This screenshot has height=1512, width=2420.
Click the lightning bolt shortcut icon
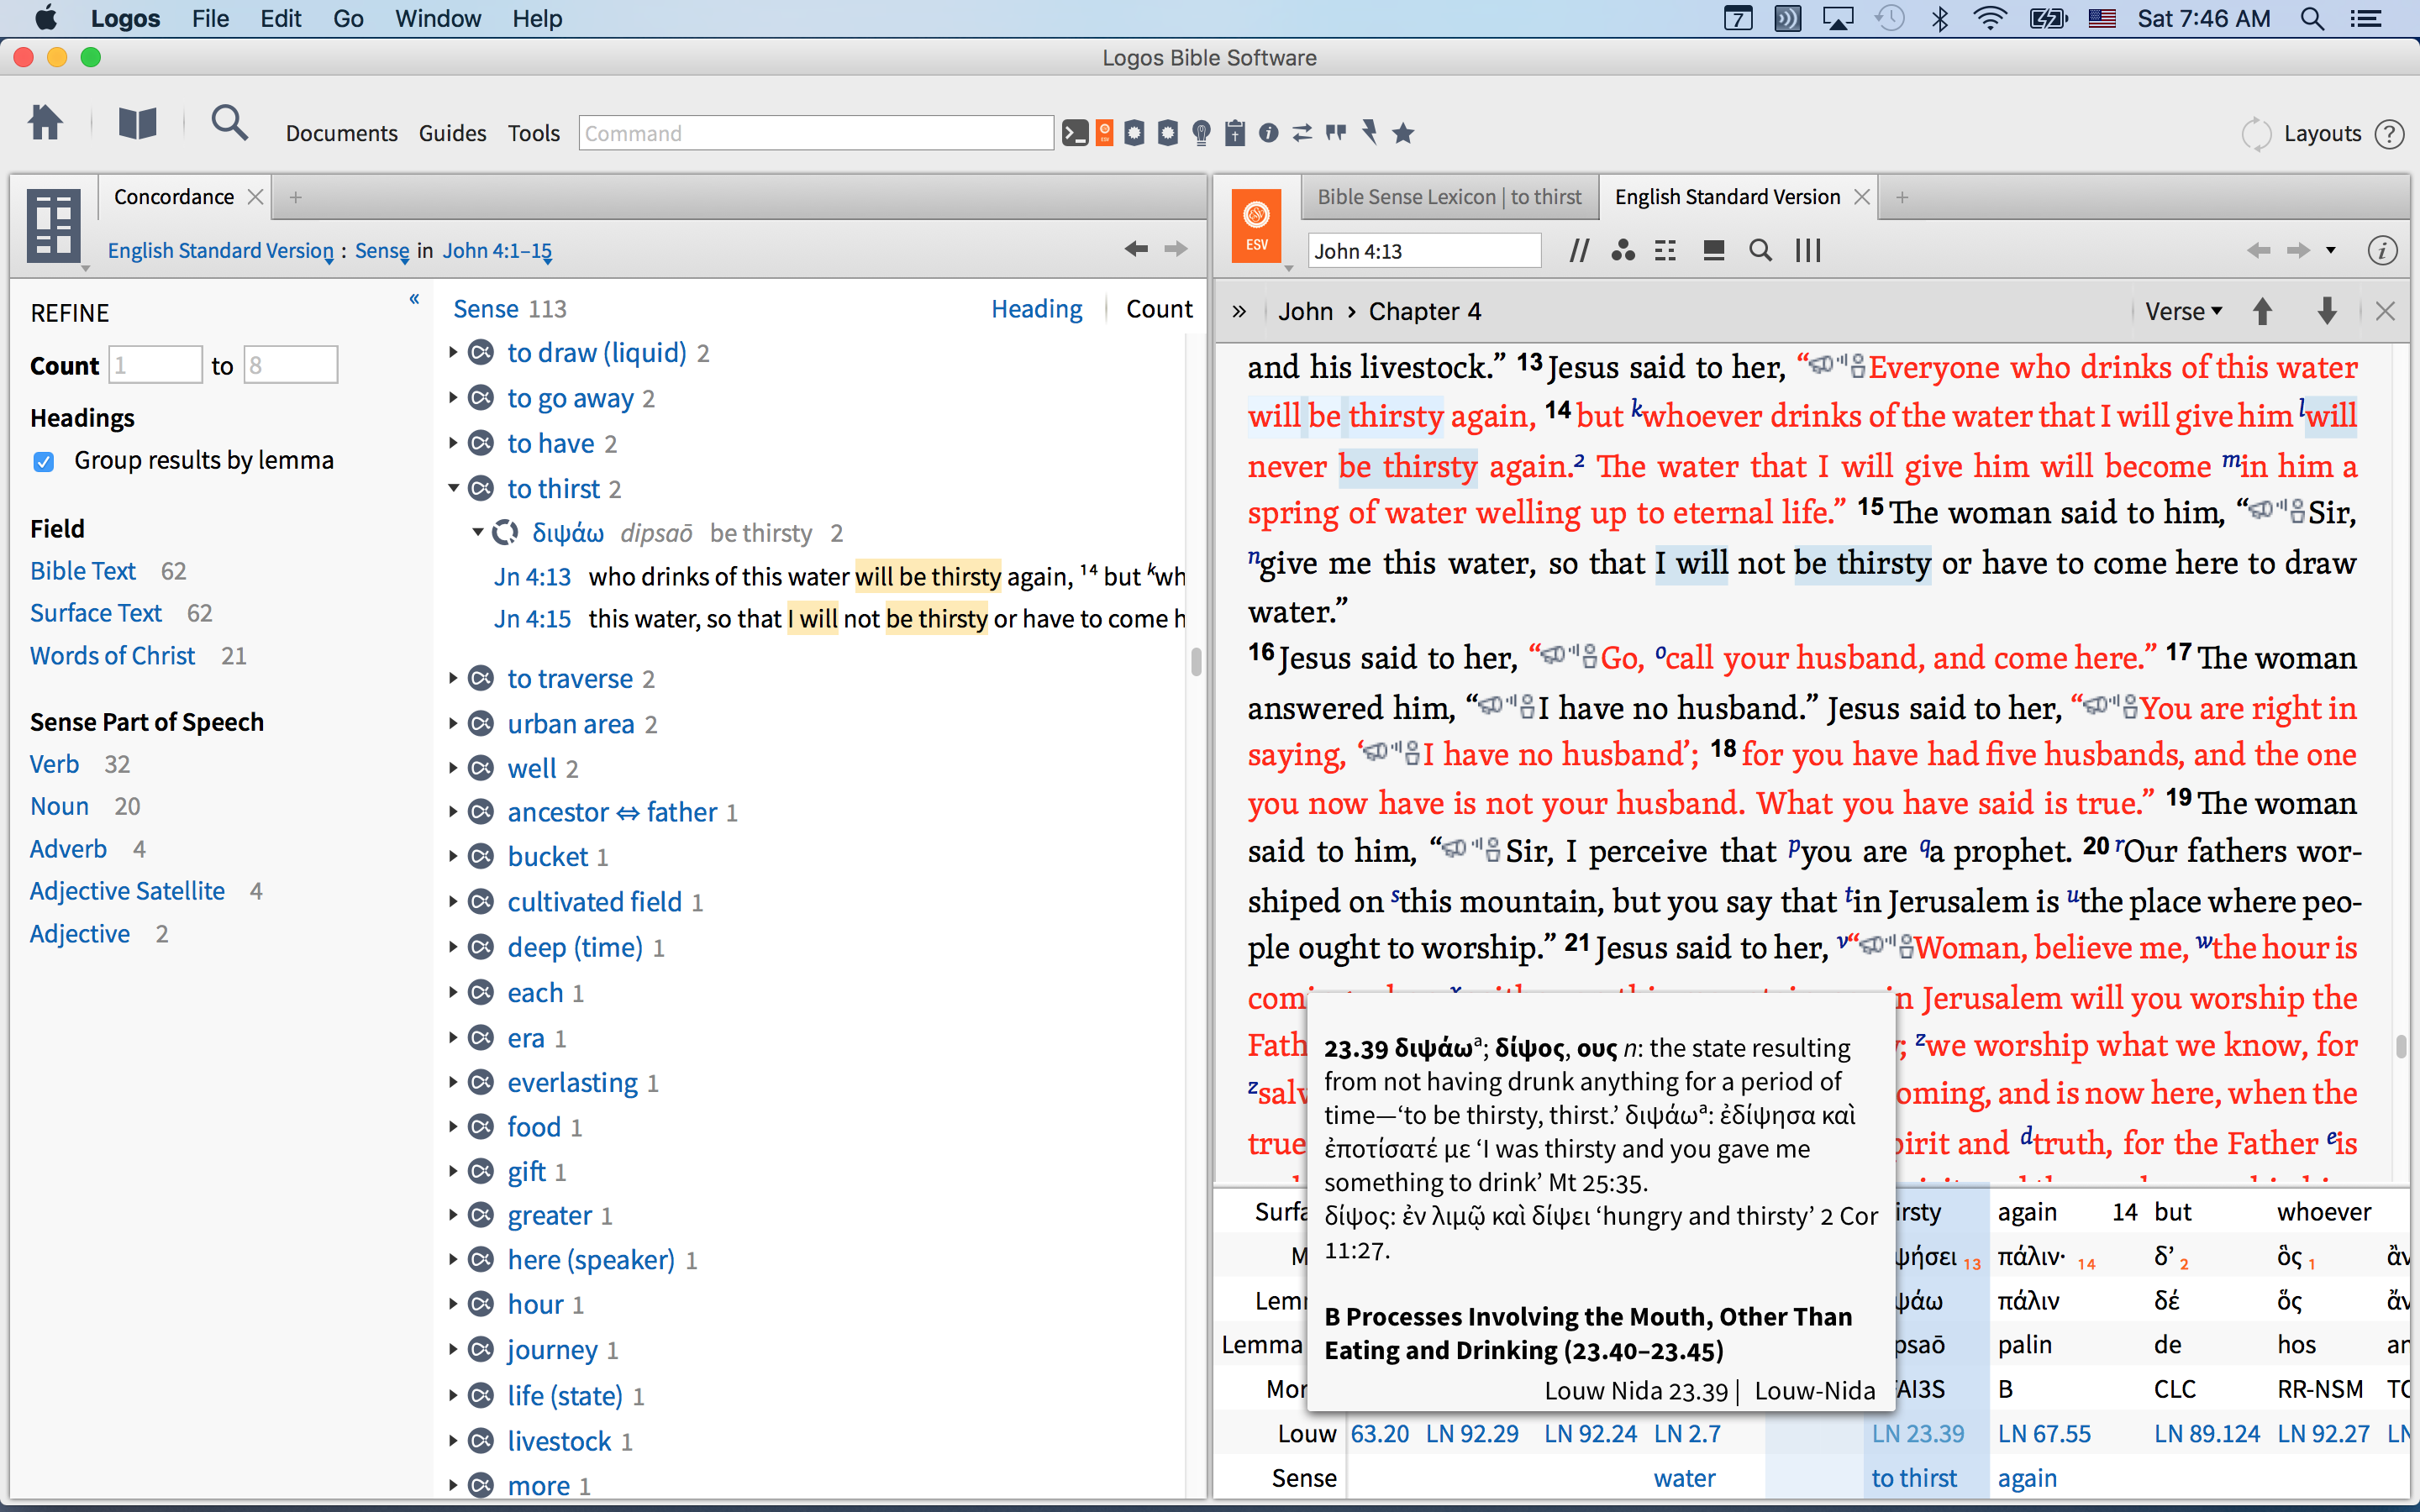pos(1370,132)
